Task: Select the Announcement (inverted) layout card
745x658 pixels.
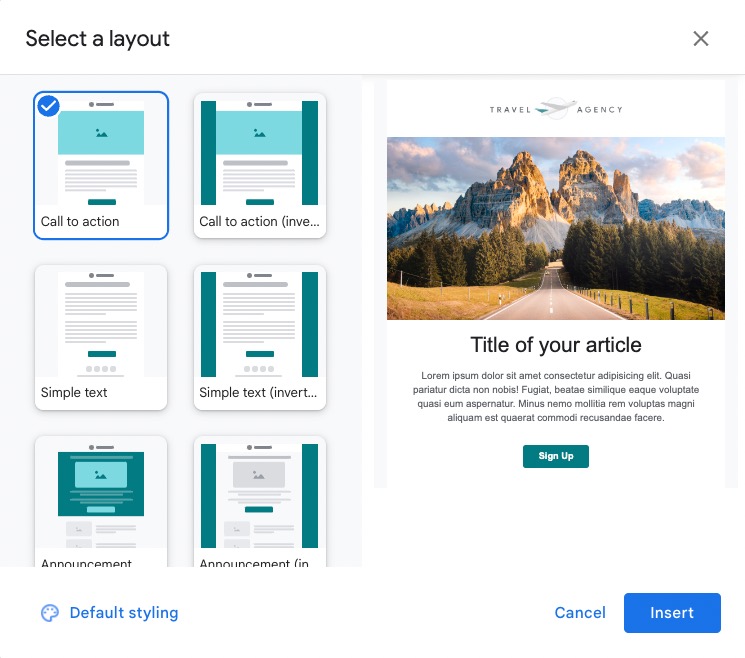Action: 260,502
